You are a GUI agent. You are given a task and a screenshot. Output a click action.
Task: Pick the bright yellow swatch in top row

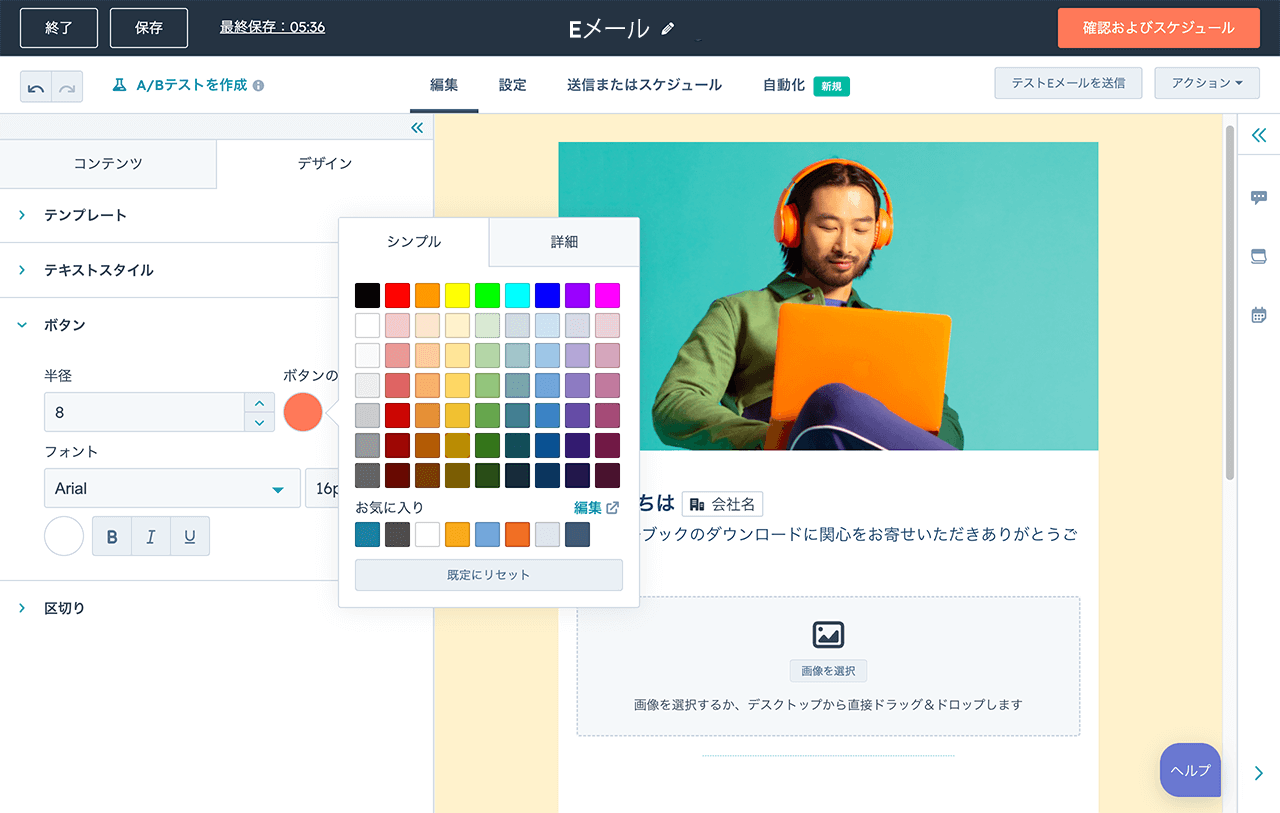pyautogui.click(x=458, y=295)
